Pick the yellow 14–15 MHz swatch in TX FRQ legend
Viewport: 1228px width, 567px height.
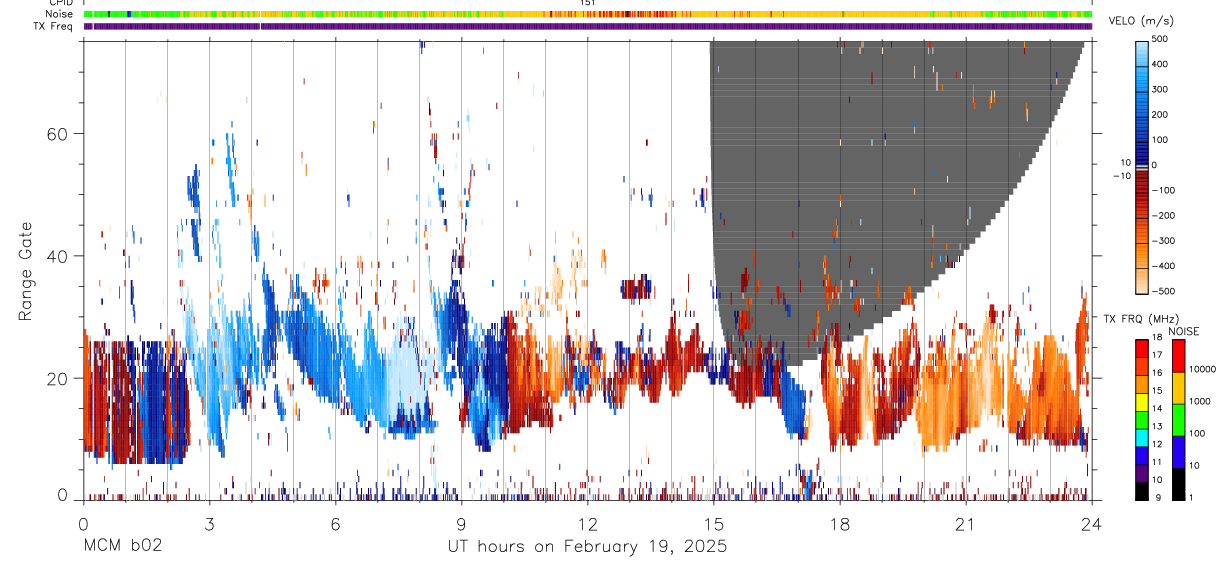1142,400
